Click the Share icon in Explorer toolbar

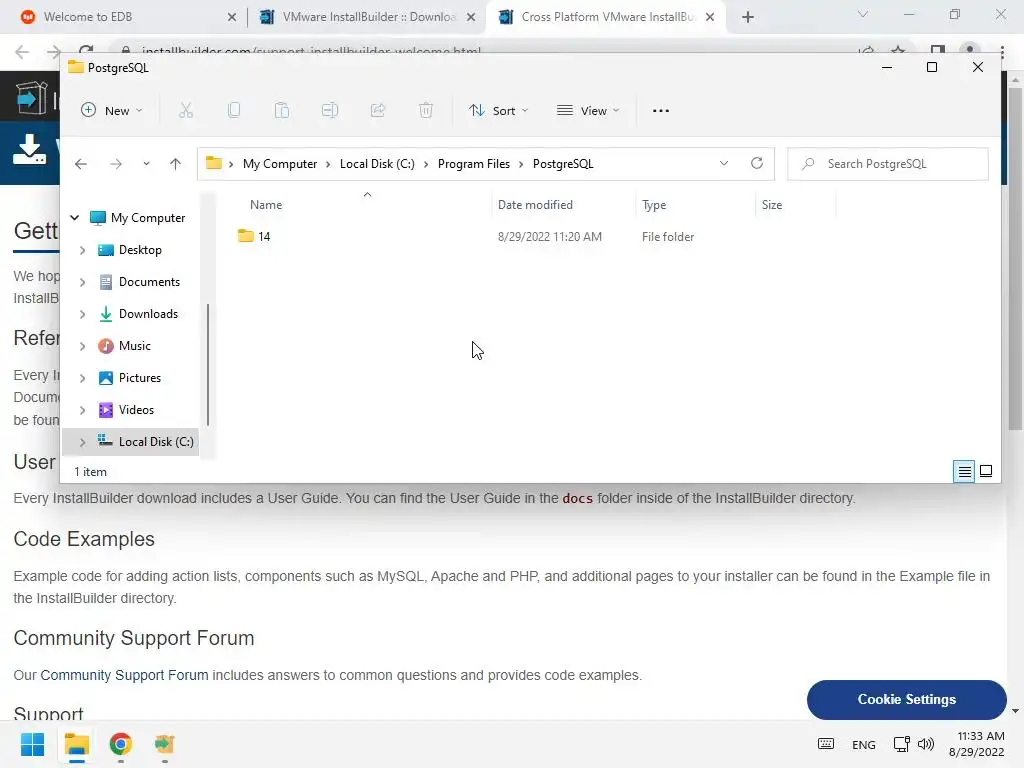377,110
